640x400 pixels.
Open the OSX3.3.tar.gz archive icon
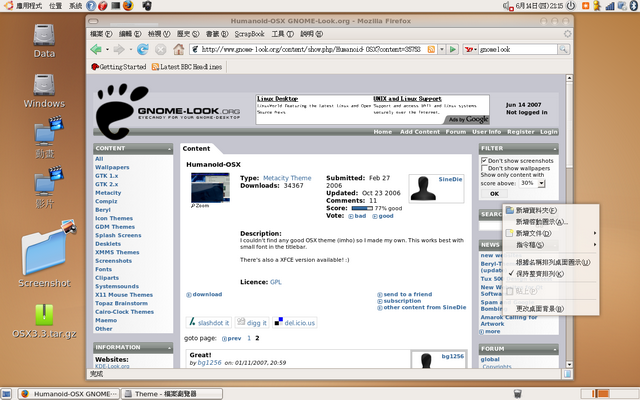click(44, 322)
